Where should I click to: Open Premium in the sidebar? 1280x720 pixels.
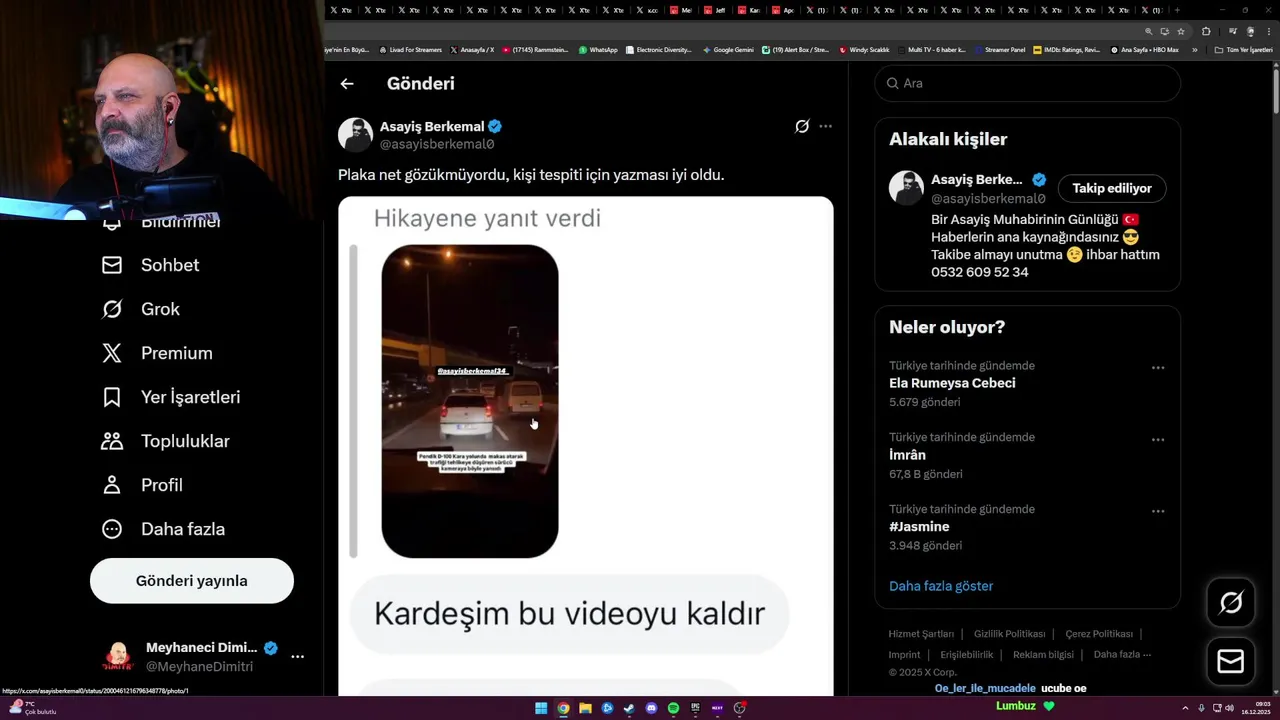[x=157, y=353]
